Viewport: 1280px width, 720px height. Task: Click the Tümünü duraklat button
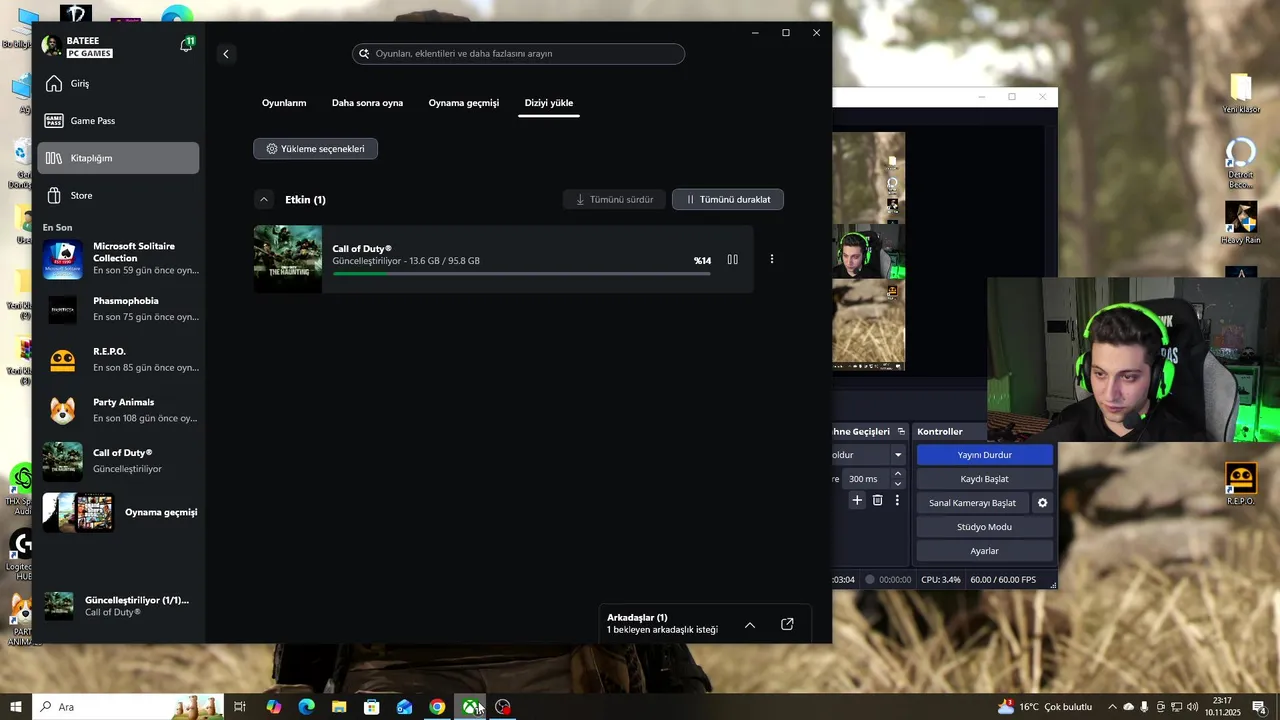(x=728, y=200)
